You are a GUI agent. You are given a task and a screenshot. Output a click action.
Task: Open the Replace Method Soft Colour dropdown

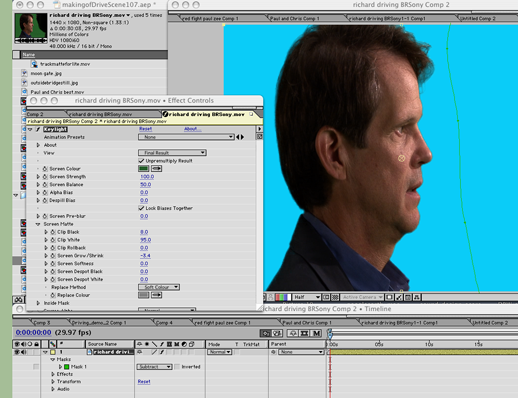tap(159, 287)
